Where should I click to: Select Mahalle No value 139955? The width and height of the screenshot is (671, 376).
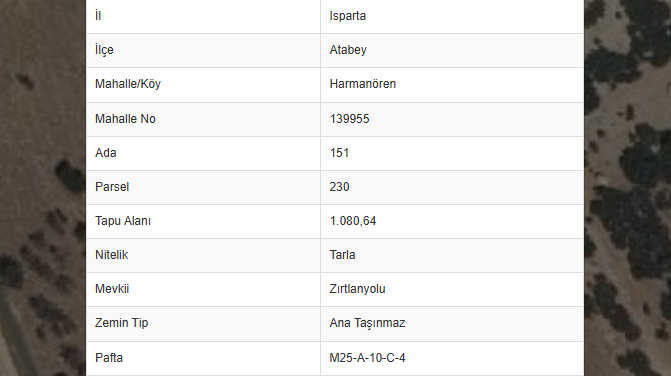[349, 119]
